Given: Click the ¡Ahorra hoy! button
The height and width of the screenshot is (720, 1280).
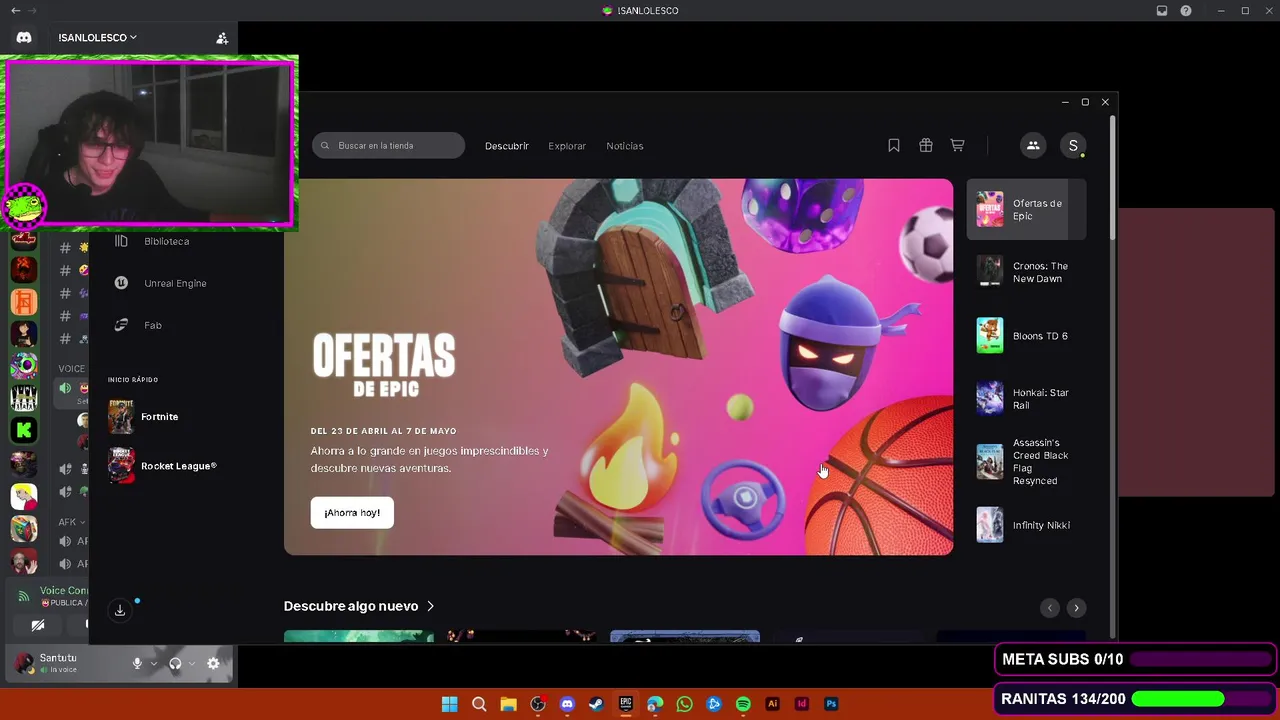Looking at the screenshot, I should (352, 513).
